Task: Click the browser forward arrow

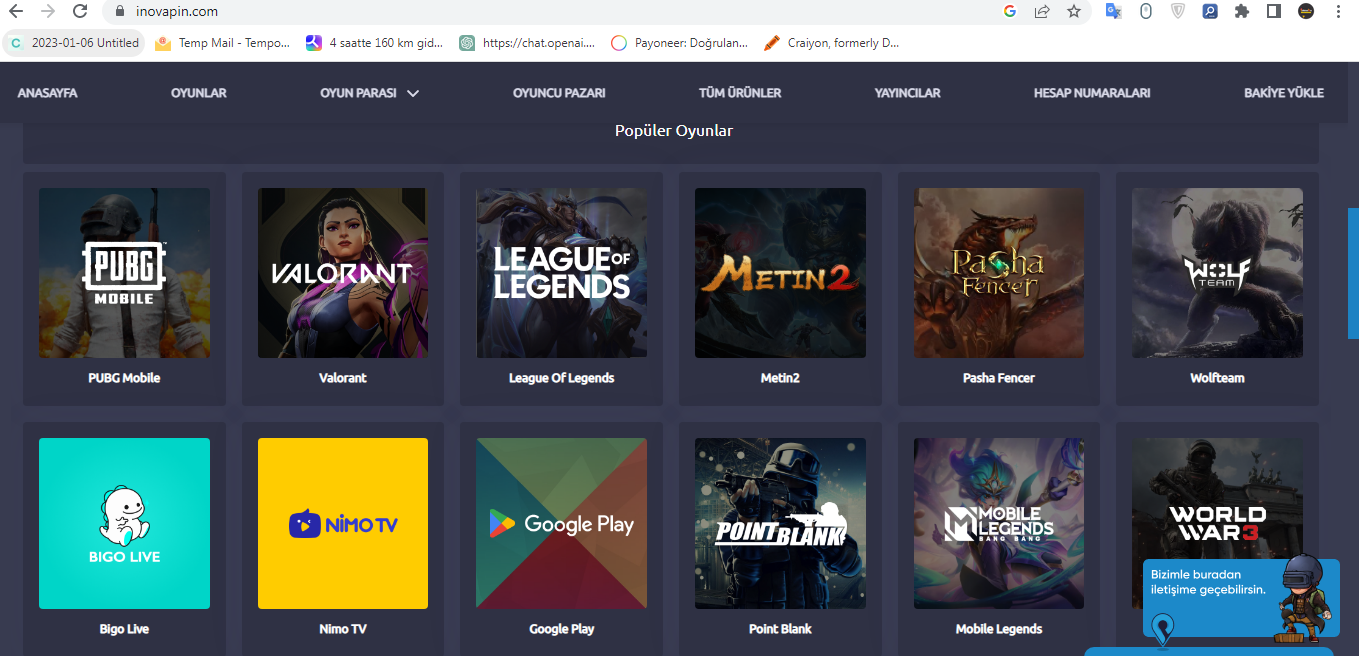Action: coord(48,12)
